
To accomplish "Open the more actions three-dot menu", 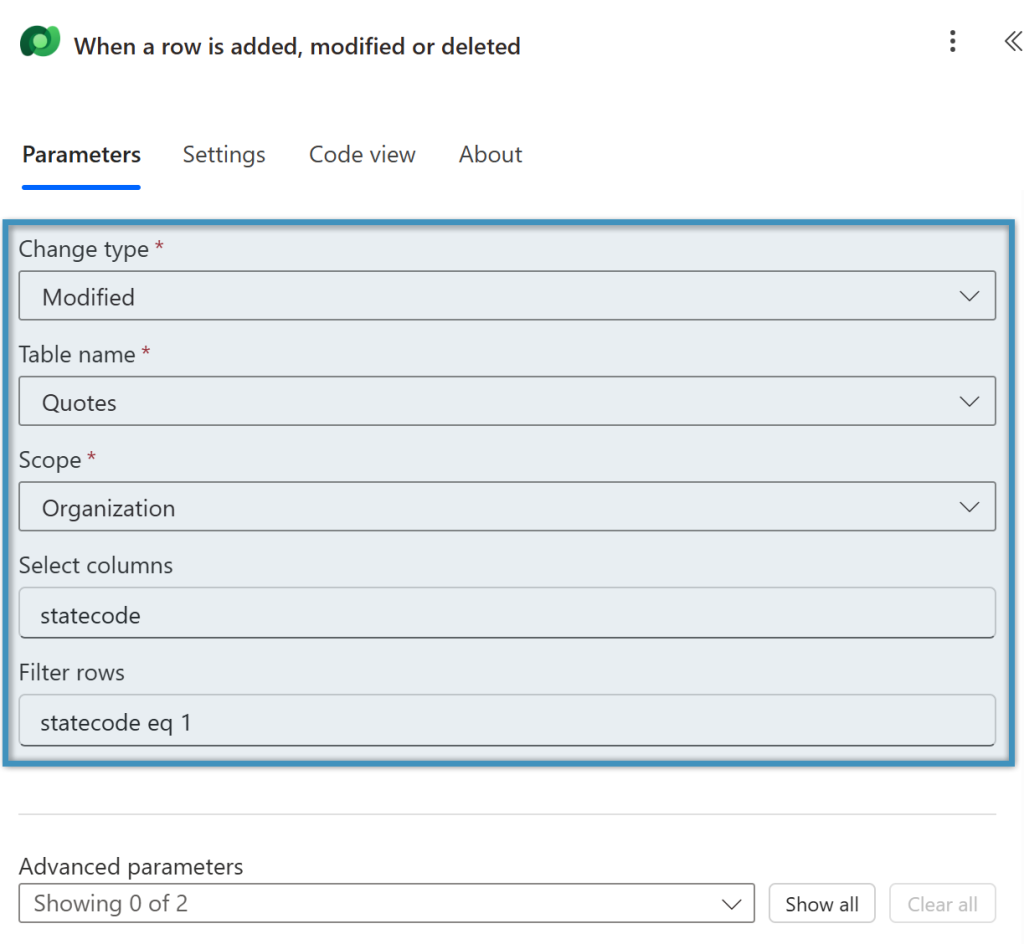I will [952, 41].
